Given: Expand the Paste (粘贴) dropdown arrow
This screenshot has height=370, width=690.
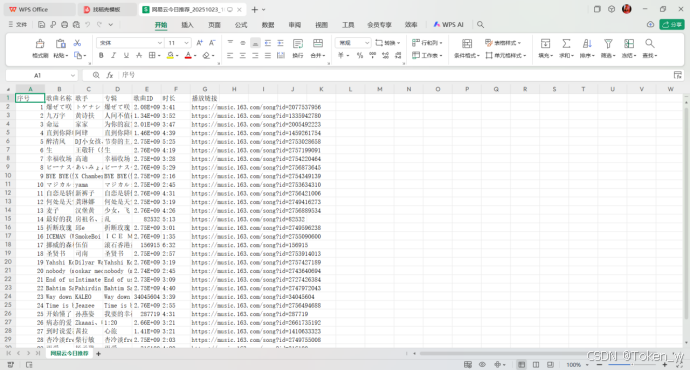Looking at the screenshot, I should (67, 56).
